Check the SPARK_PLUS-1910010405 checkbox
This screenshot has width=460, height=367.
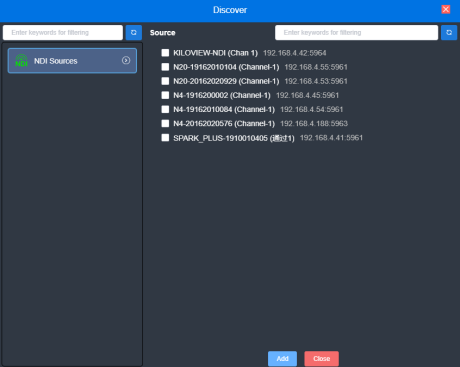[x=165, y=138]
